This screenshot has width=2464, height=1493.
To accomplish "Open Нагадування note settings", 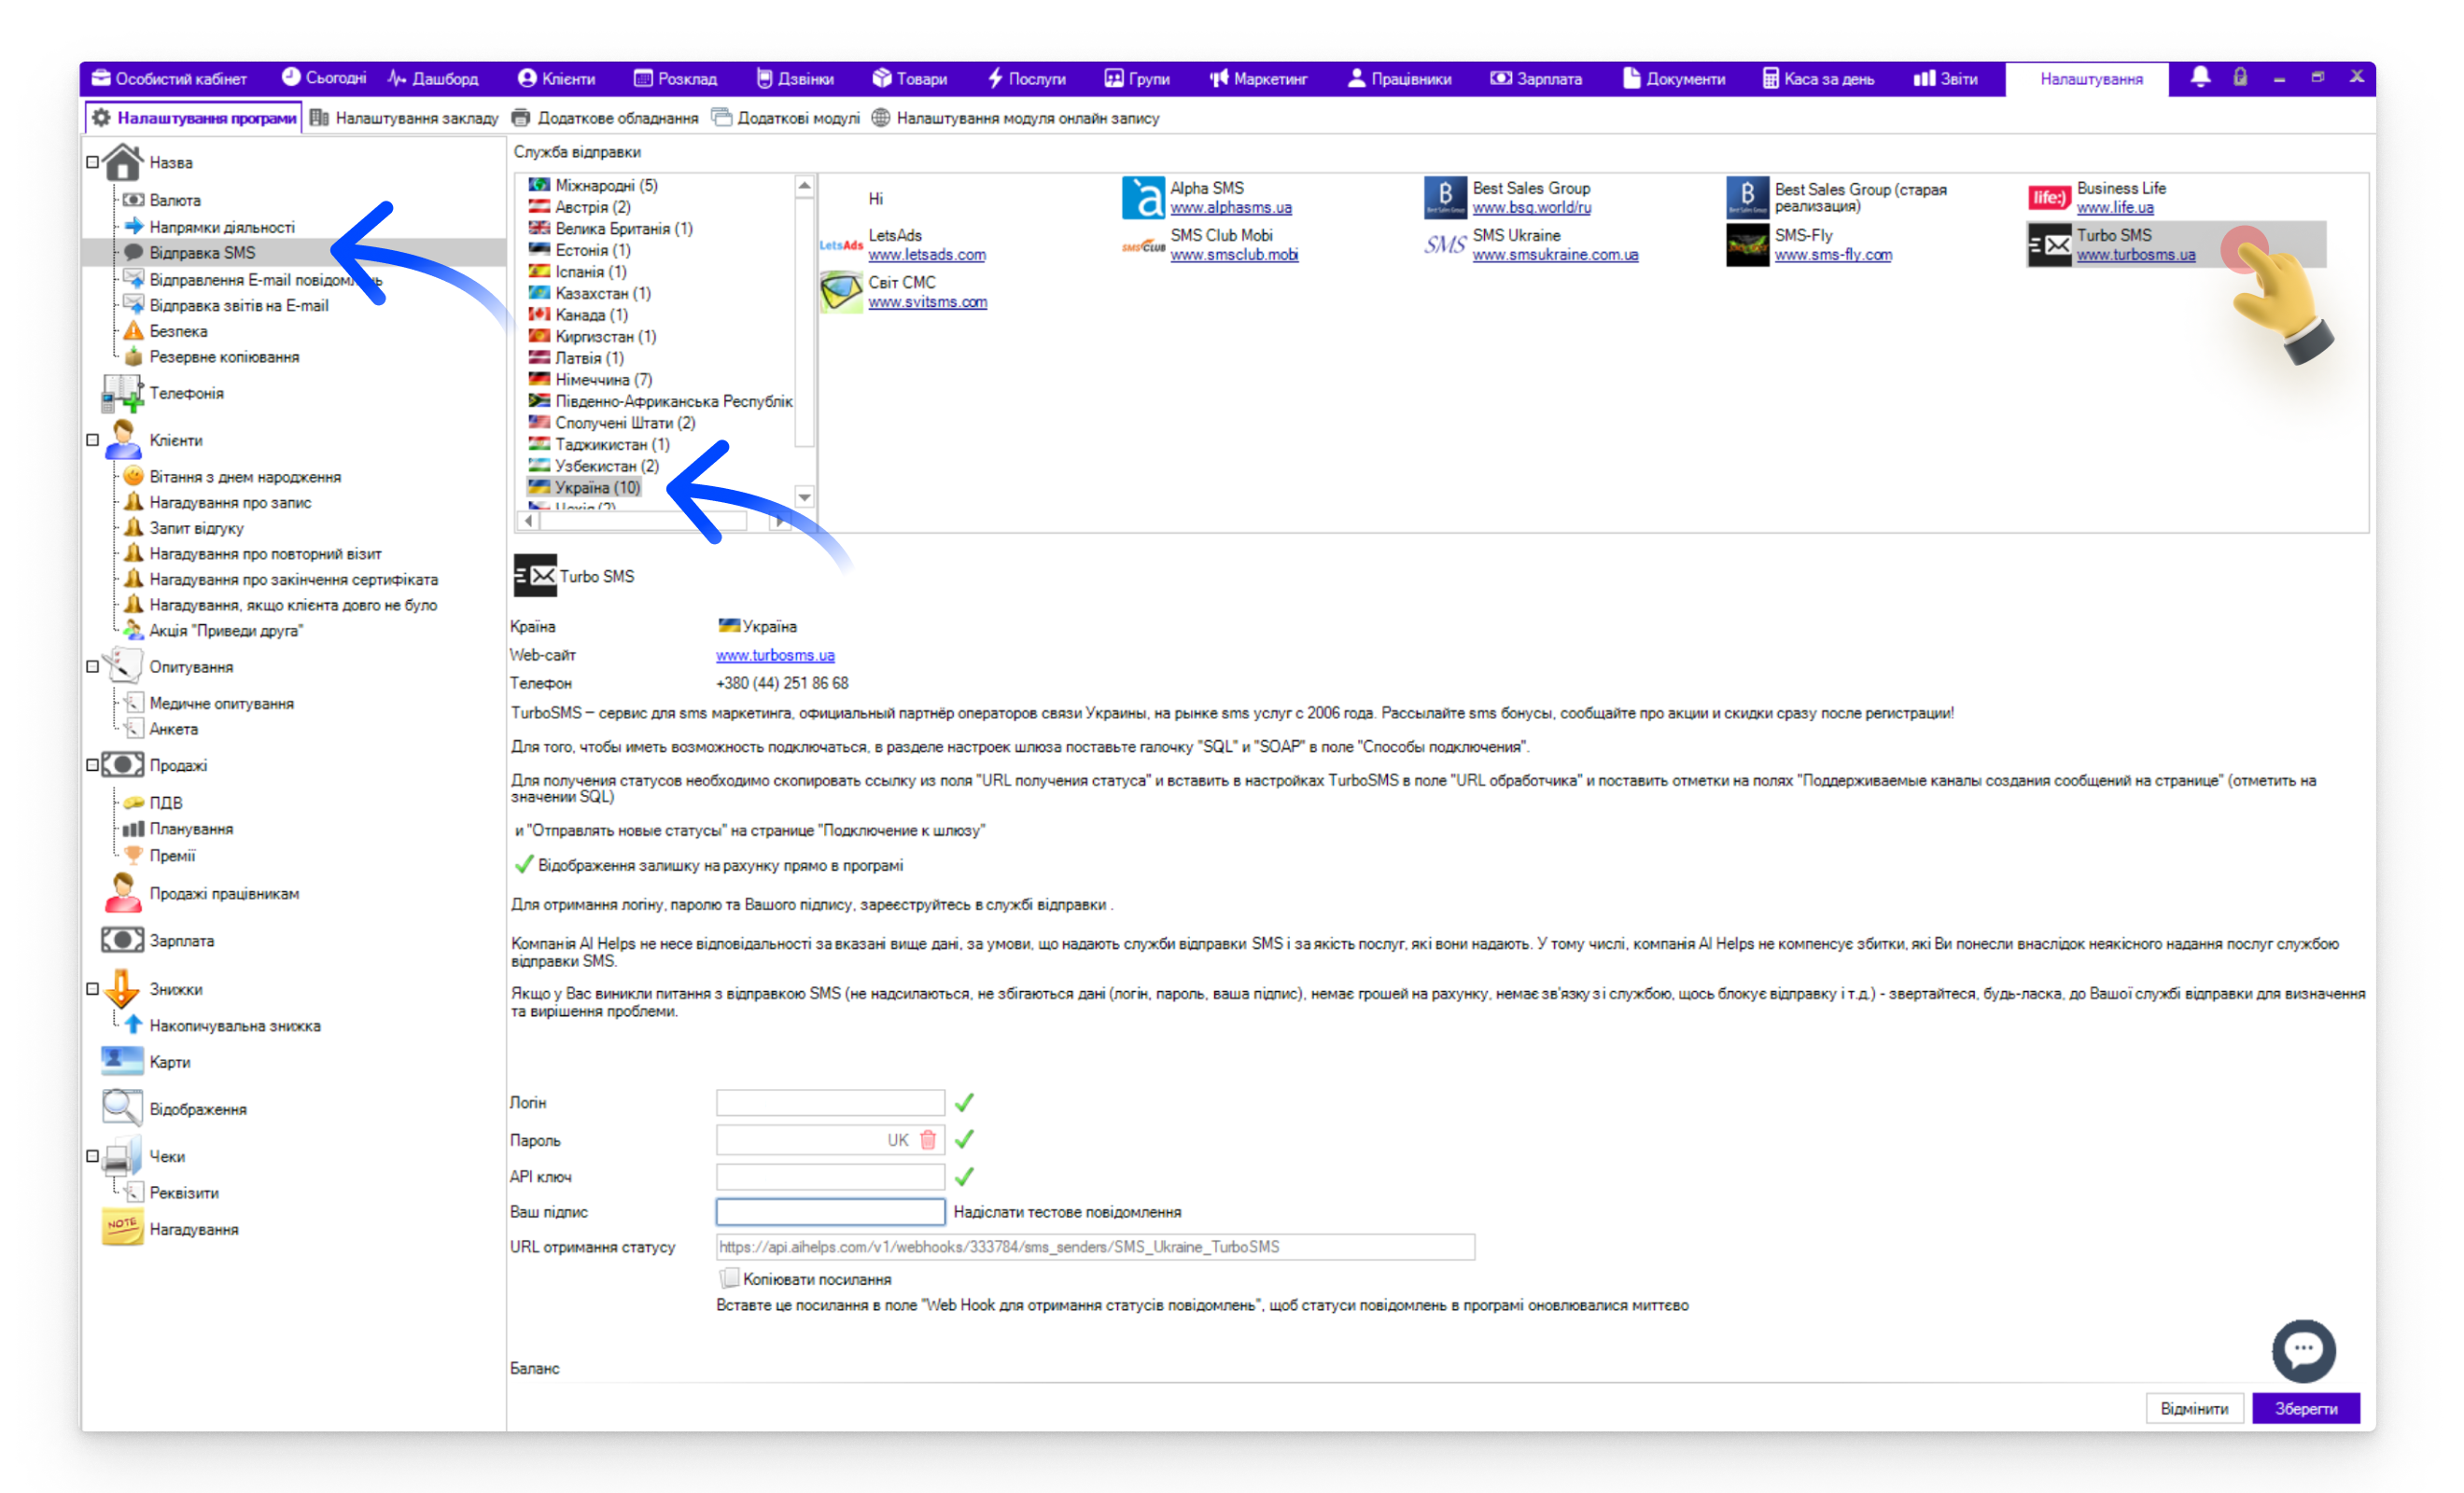I will tap(193, 1229).
